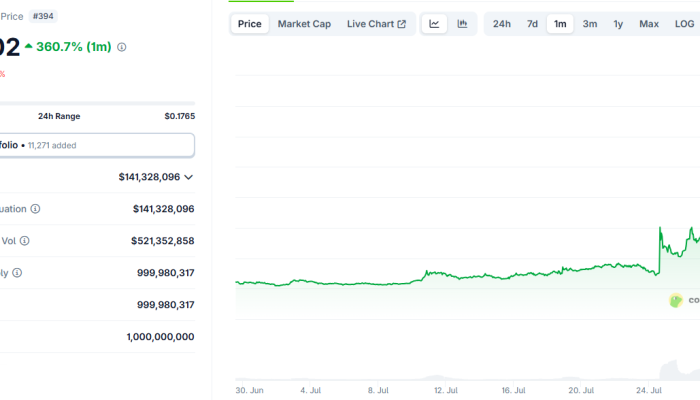The width and height of the screenshot is (700, 400).
Task: Open the Live Chart external link
Action: (376, 24)
